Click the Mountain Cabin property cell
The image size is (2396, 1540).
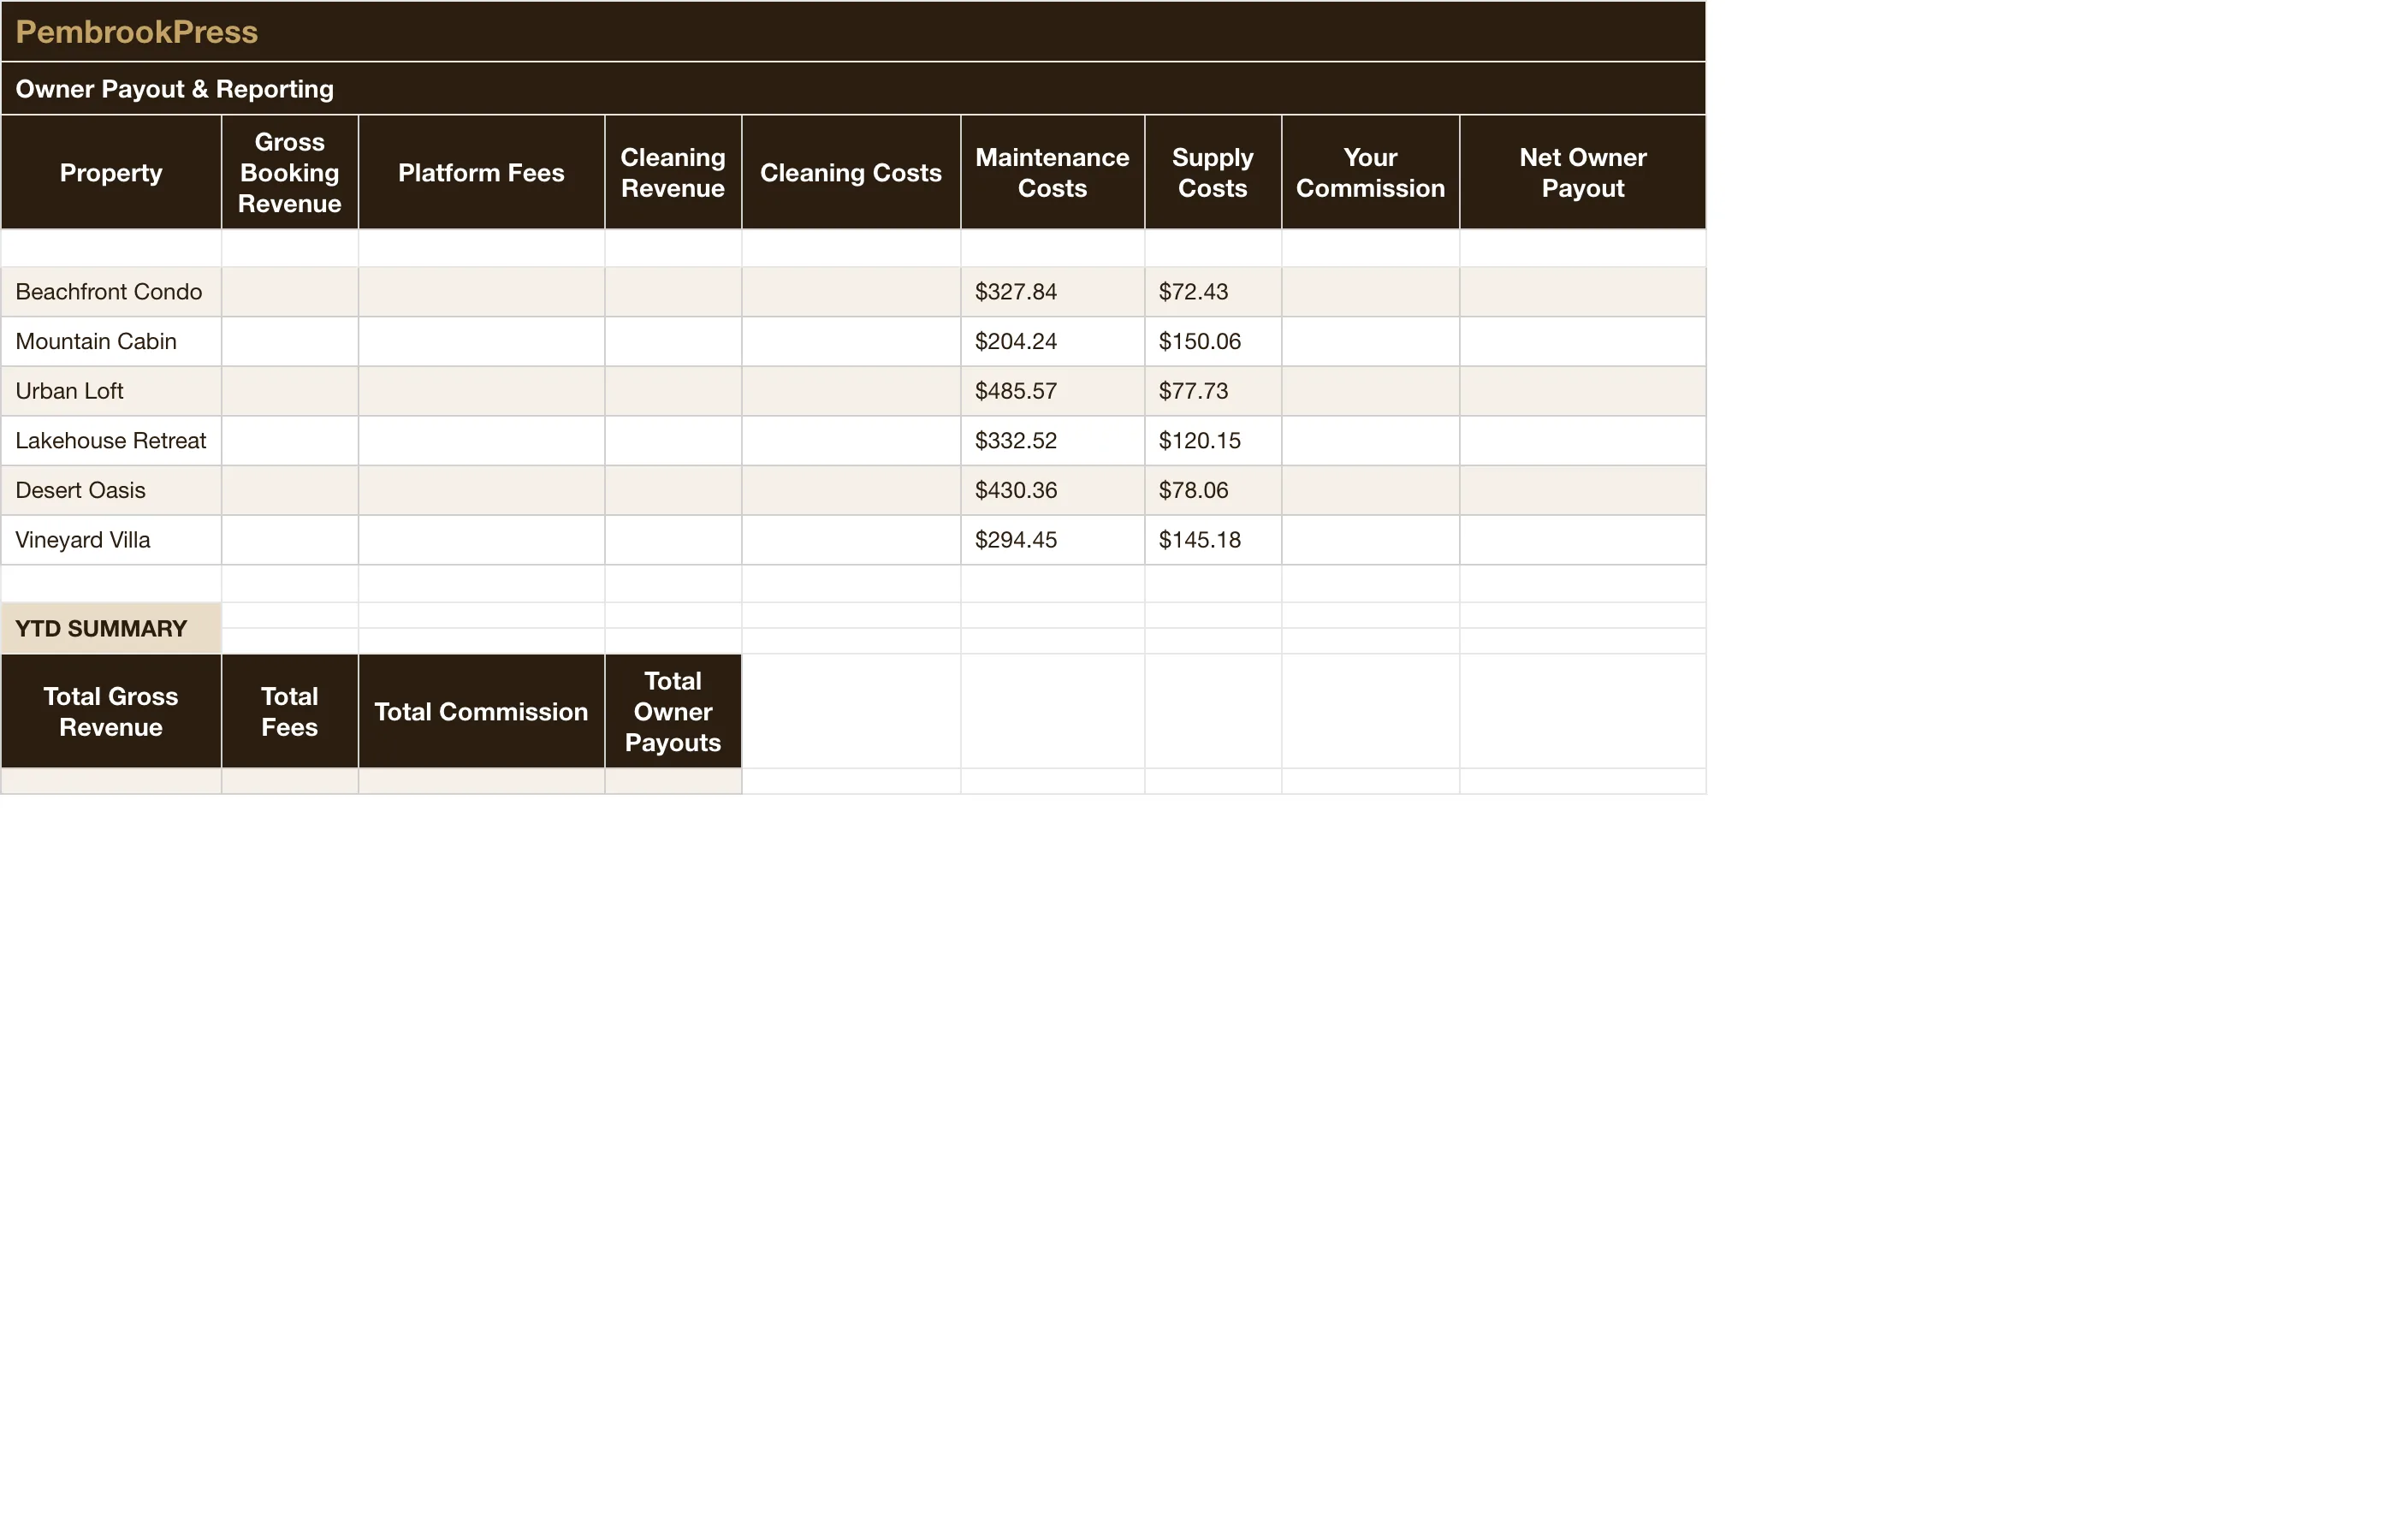(111, 341)
